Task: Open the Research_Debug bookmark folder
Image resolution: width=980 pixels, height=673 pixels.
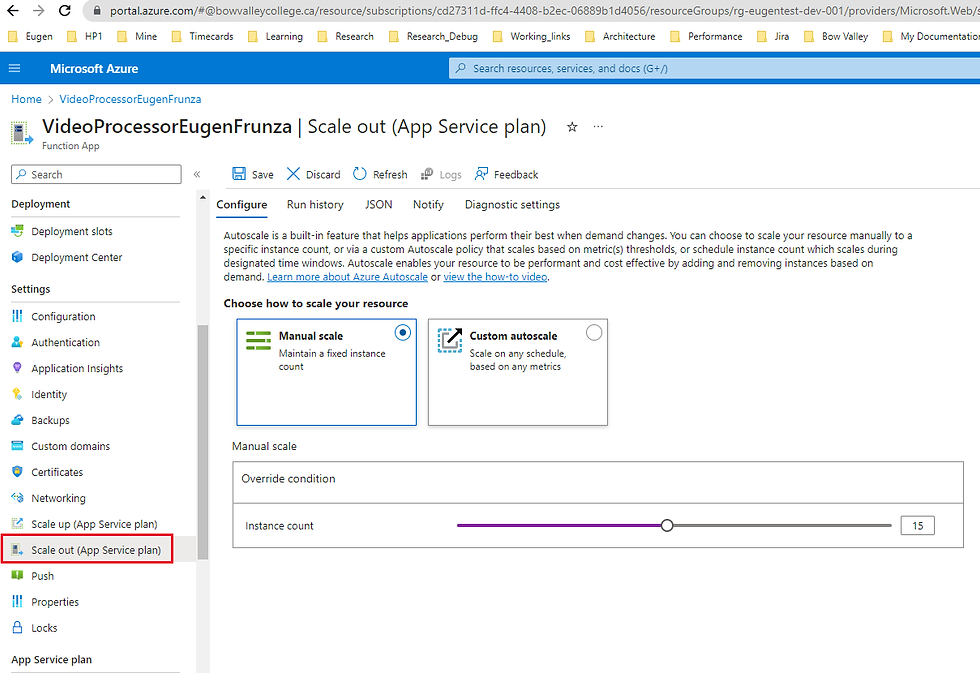Action: 433,36
